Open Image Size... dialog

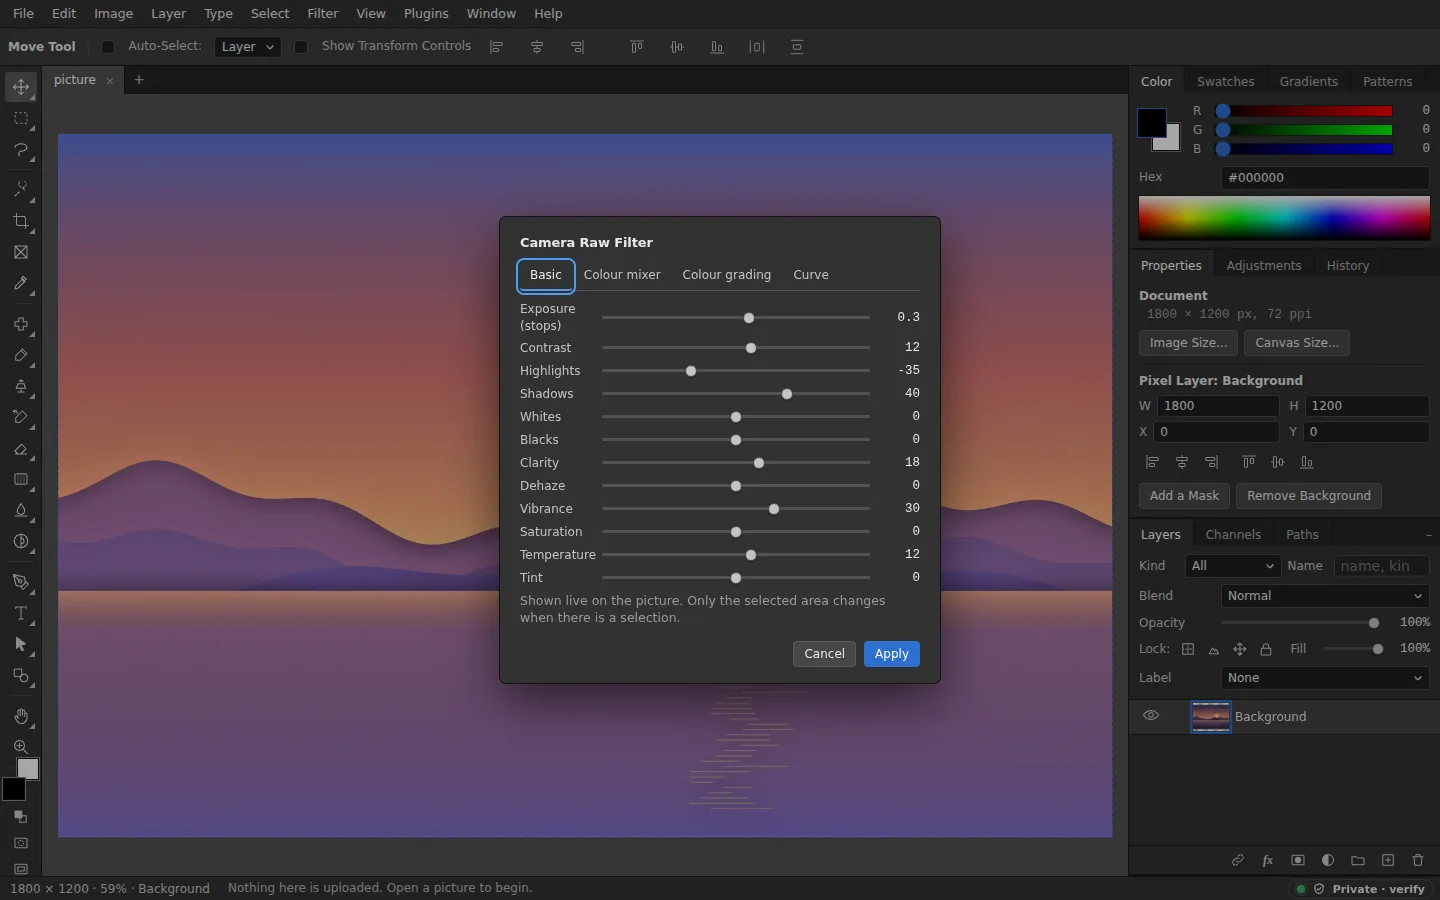pyautogui.click(x=1188, y=343)
